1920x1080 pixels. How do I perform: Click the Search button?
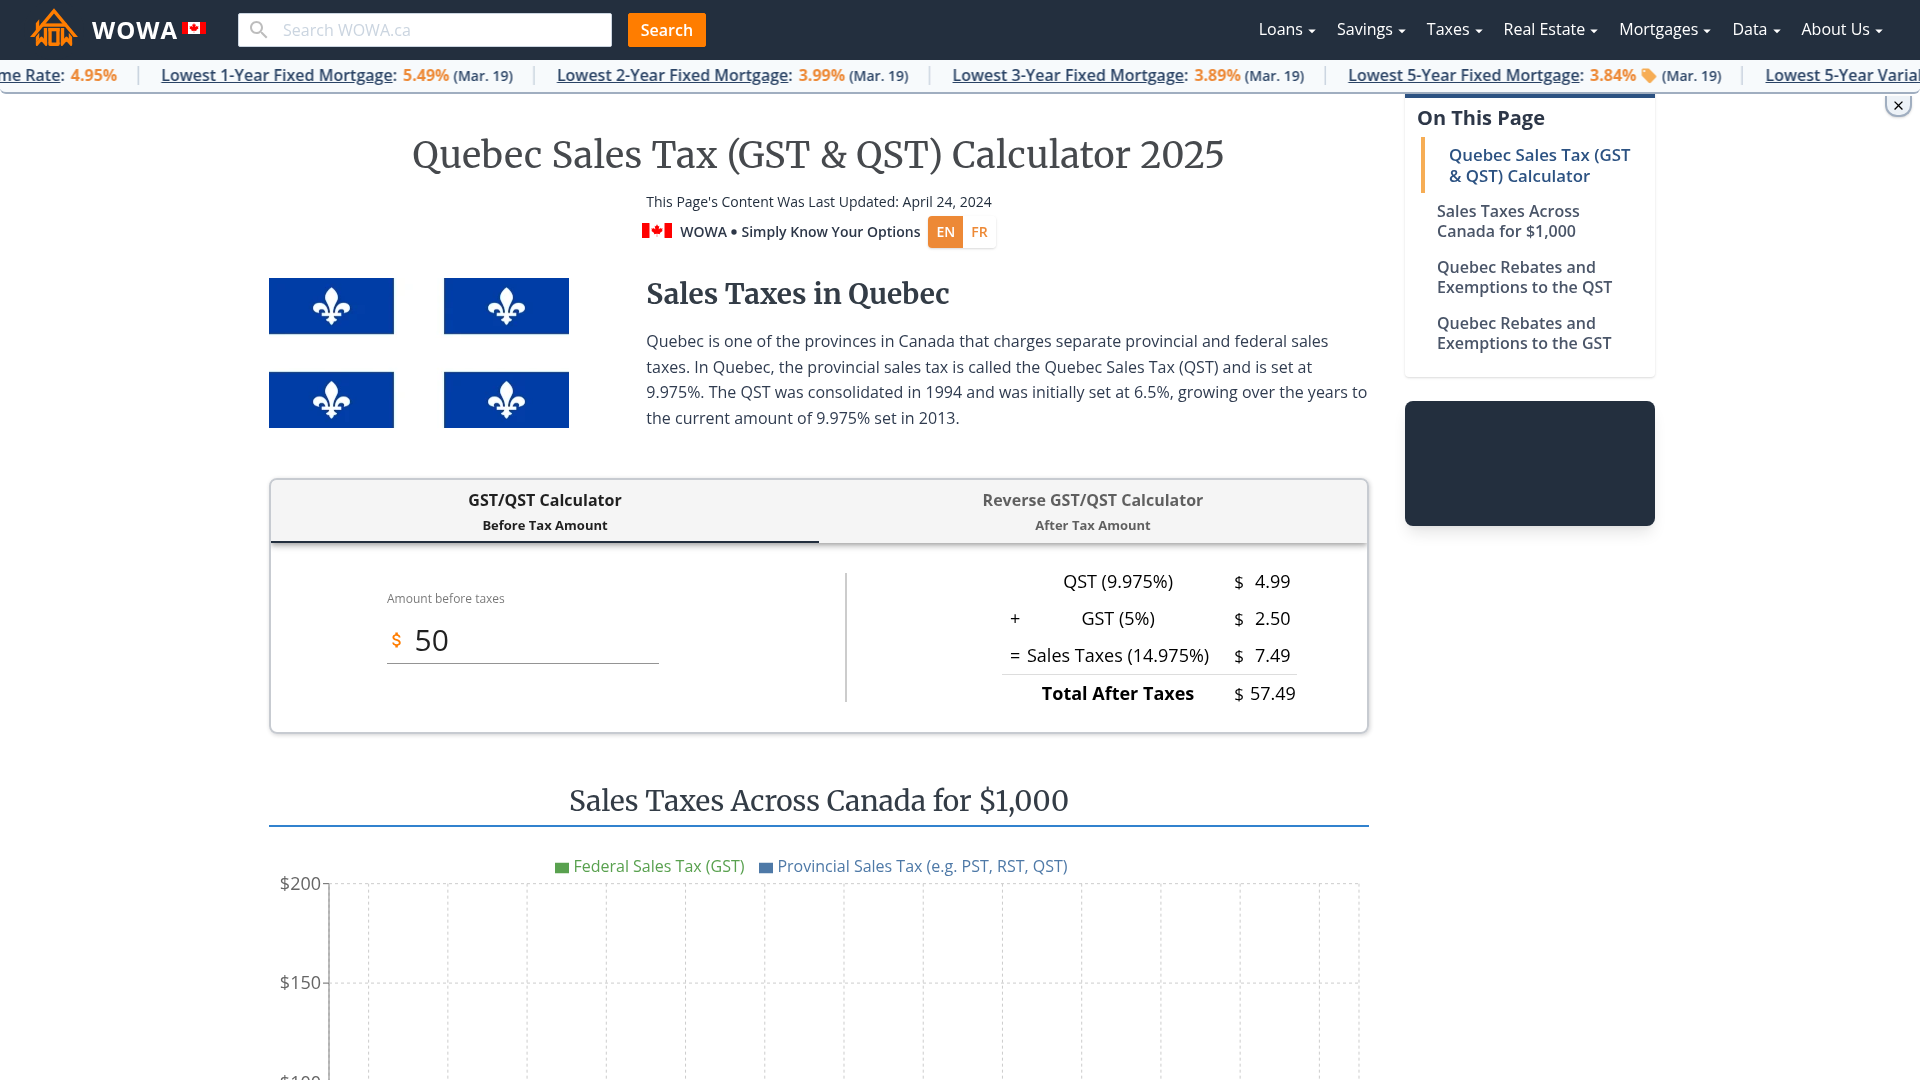(666, 29)
